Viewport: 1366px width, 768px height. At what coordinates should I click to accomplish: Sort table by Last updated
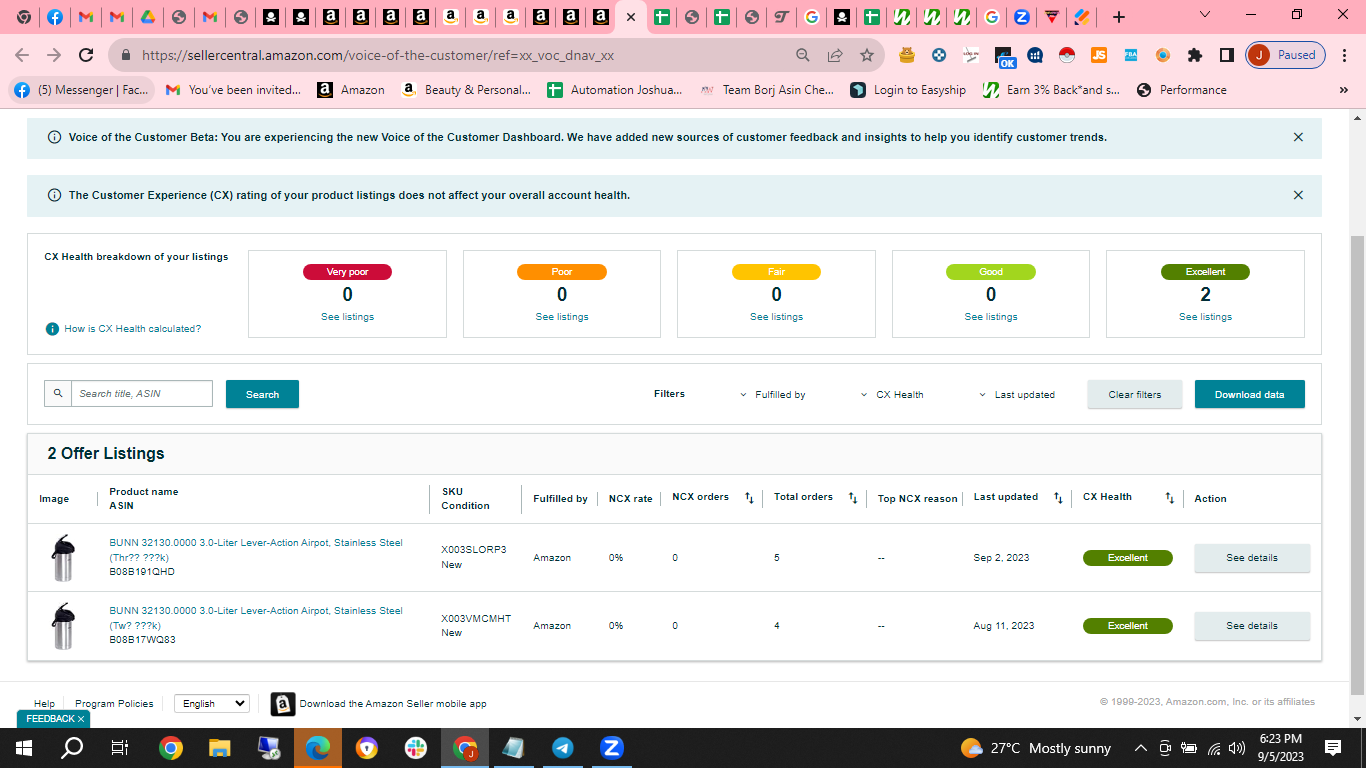click(x=1058, y=498)
